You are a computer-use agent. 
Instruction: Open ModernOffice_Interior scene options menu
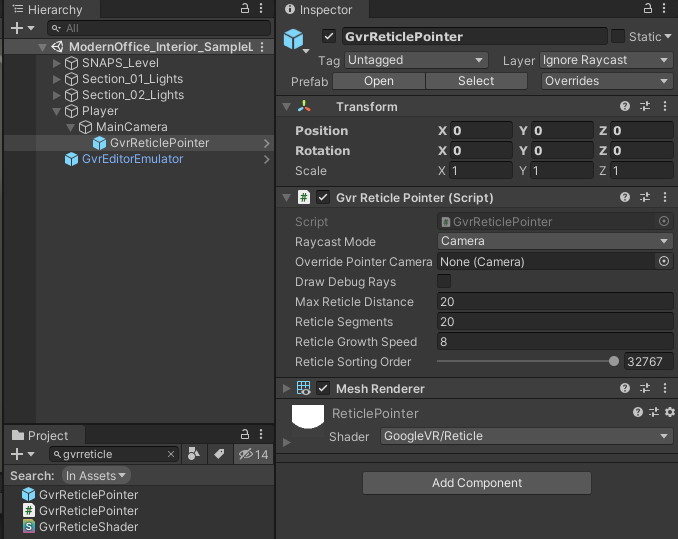coord(262,47)
